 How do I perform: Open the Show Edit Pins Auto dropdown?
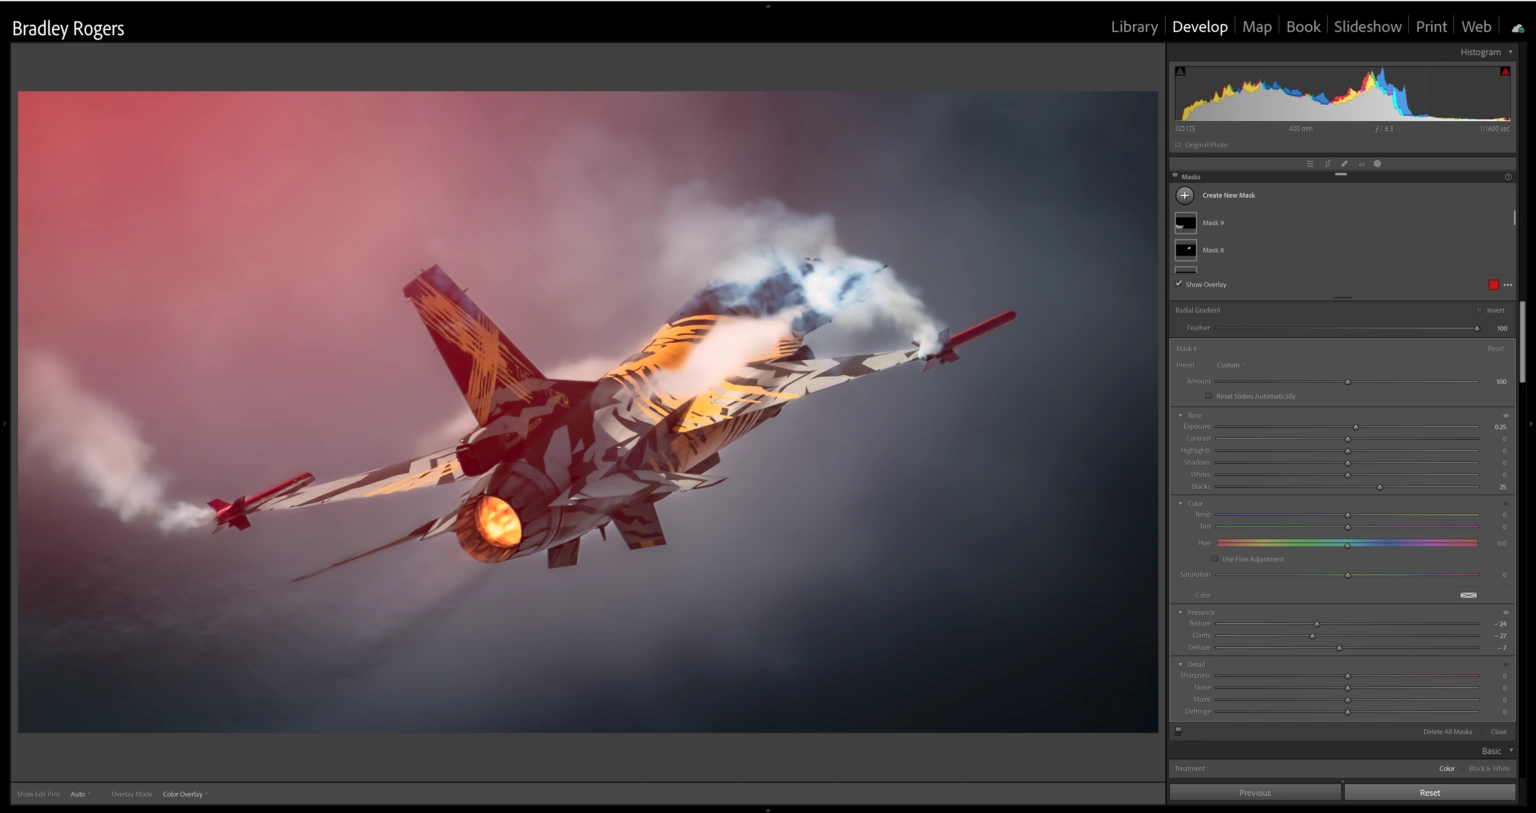coord(80,794)
